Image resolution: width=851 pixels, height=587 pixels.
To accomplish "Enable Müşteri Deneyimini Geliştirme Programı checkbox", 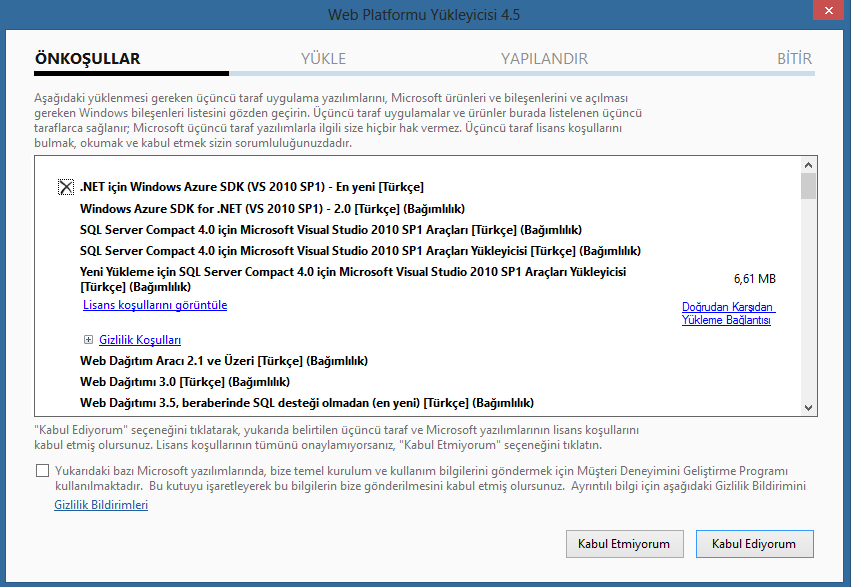I will point(42,470).
